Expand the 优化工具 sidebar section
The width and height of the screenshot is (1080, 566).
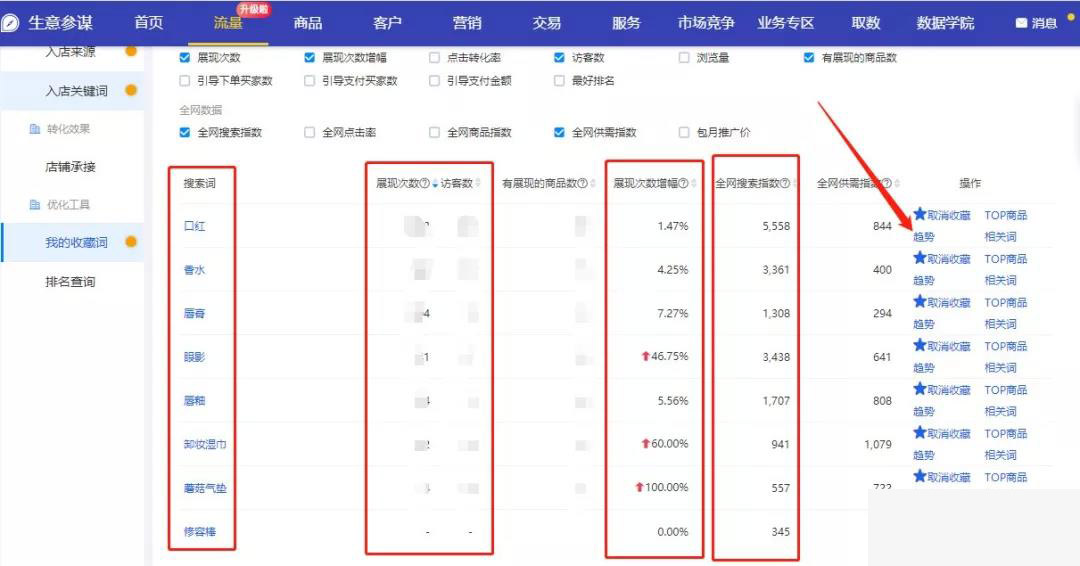(x=68, y=204)
